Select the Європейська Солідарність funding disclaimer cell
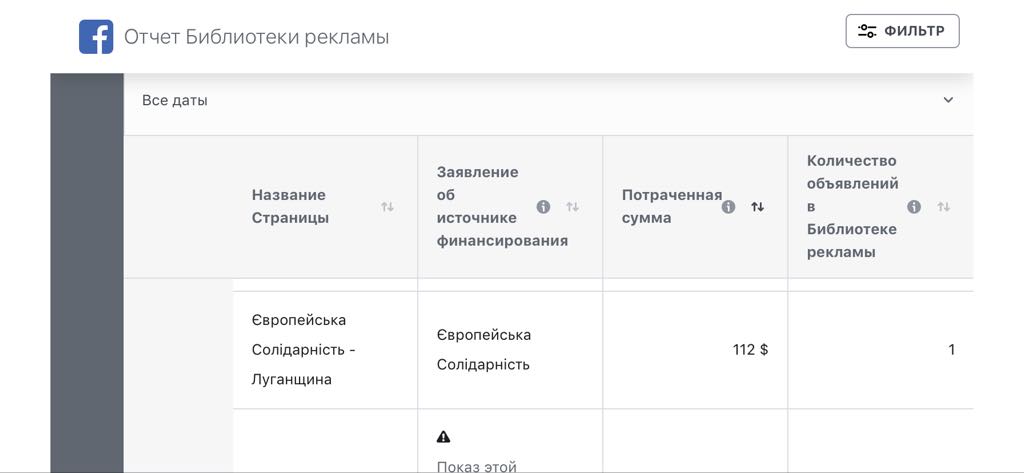Image resolution: width=1024 pixels, height=473 pixels. pos(510,350)
